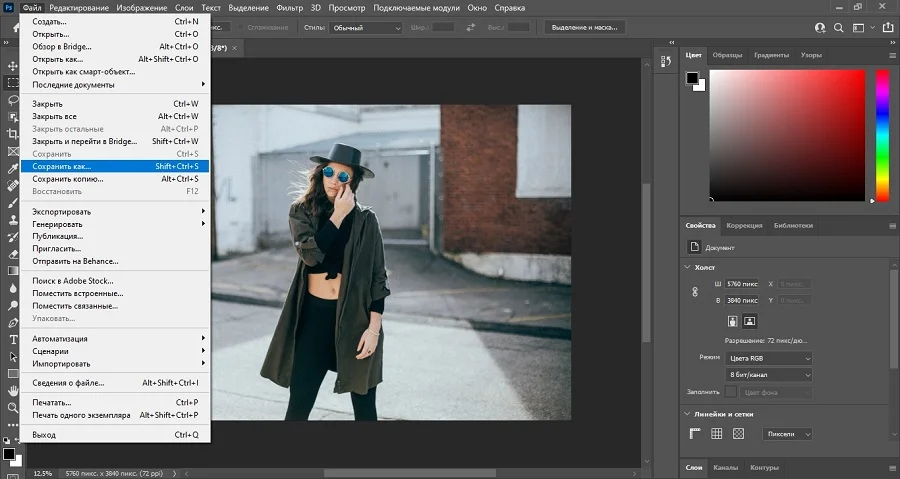Select the Lasso tool
The height and width of the screenshot is (479, 900).
(13, 100)
